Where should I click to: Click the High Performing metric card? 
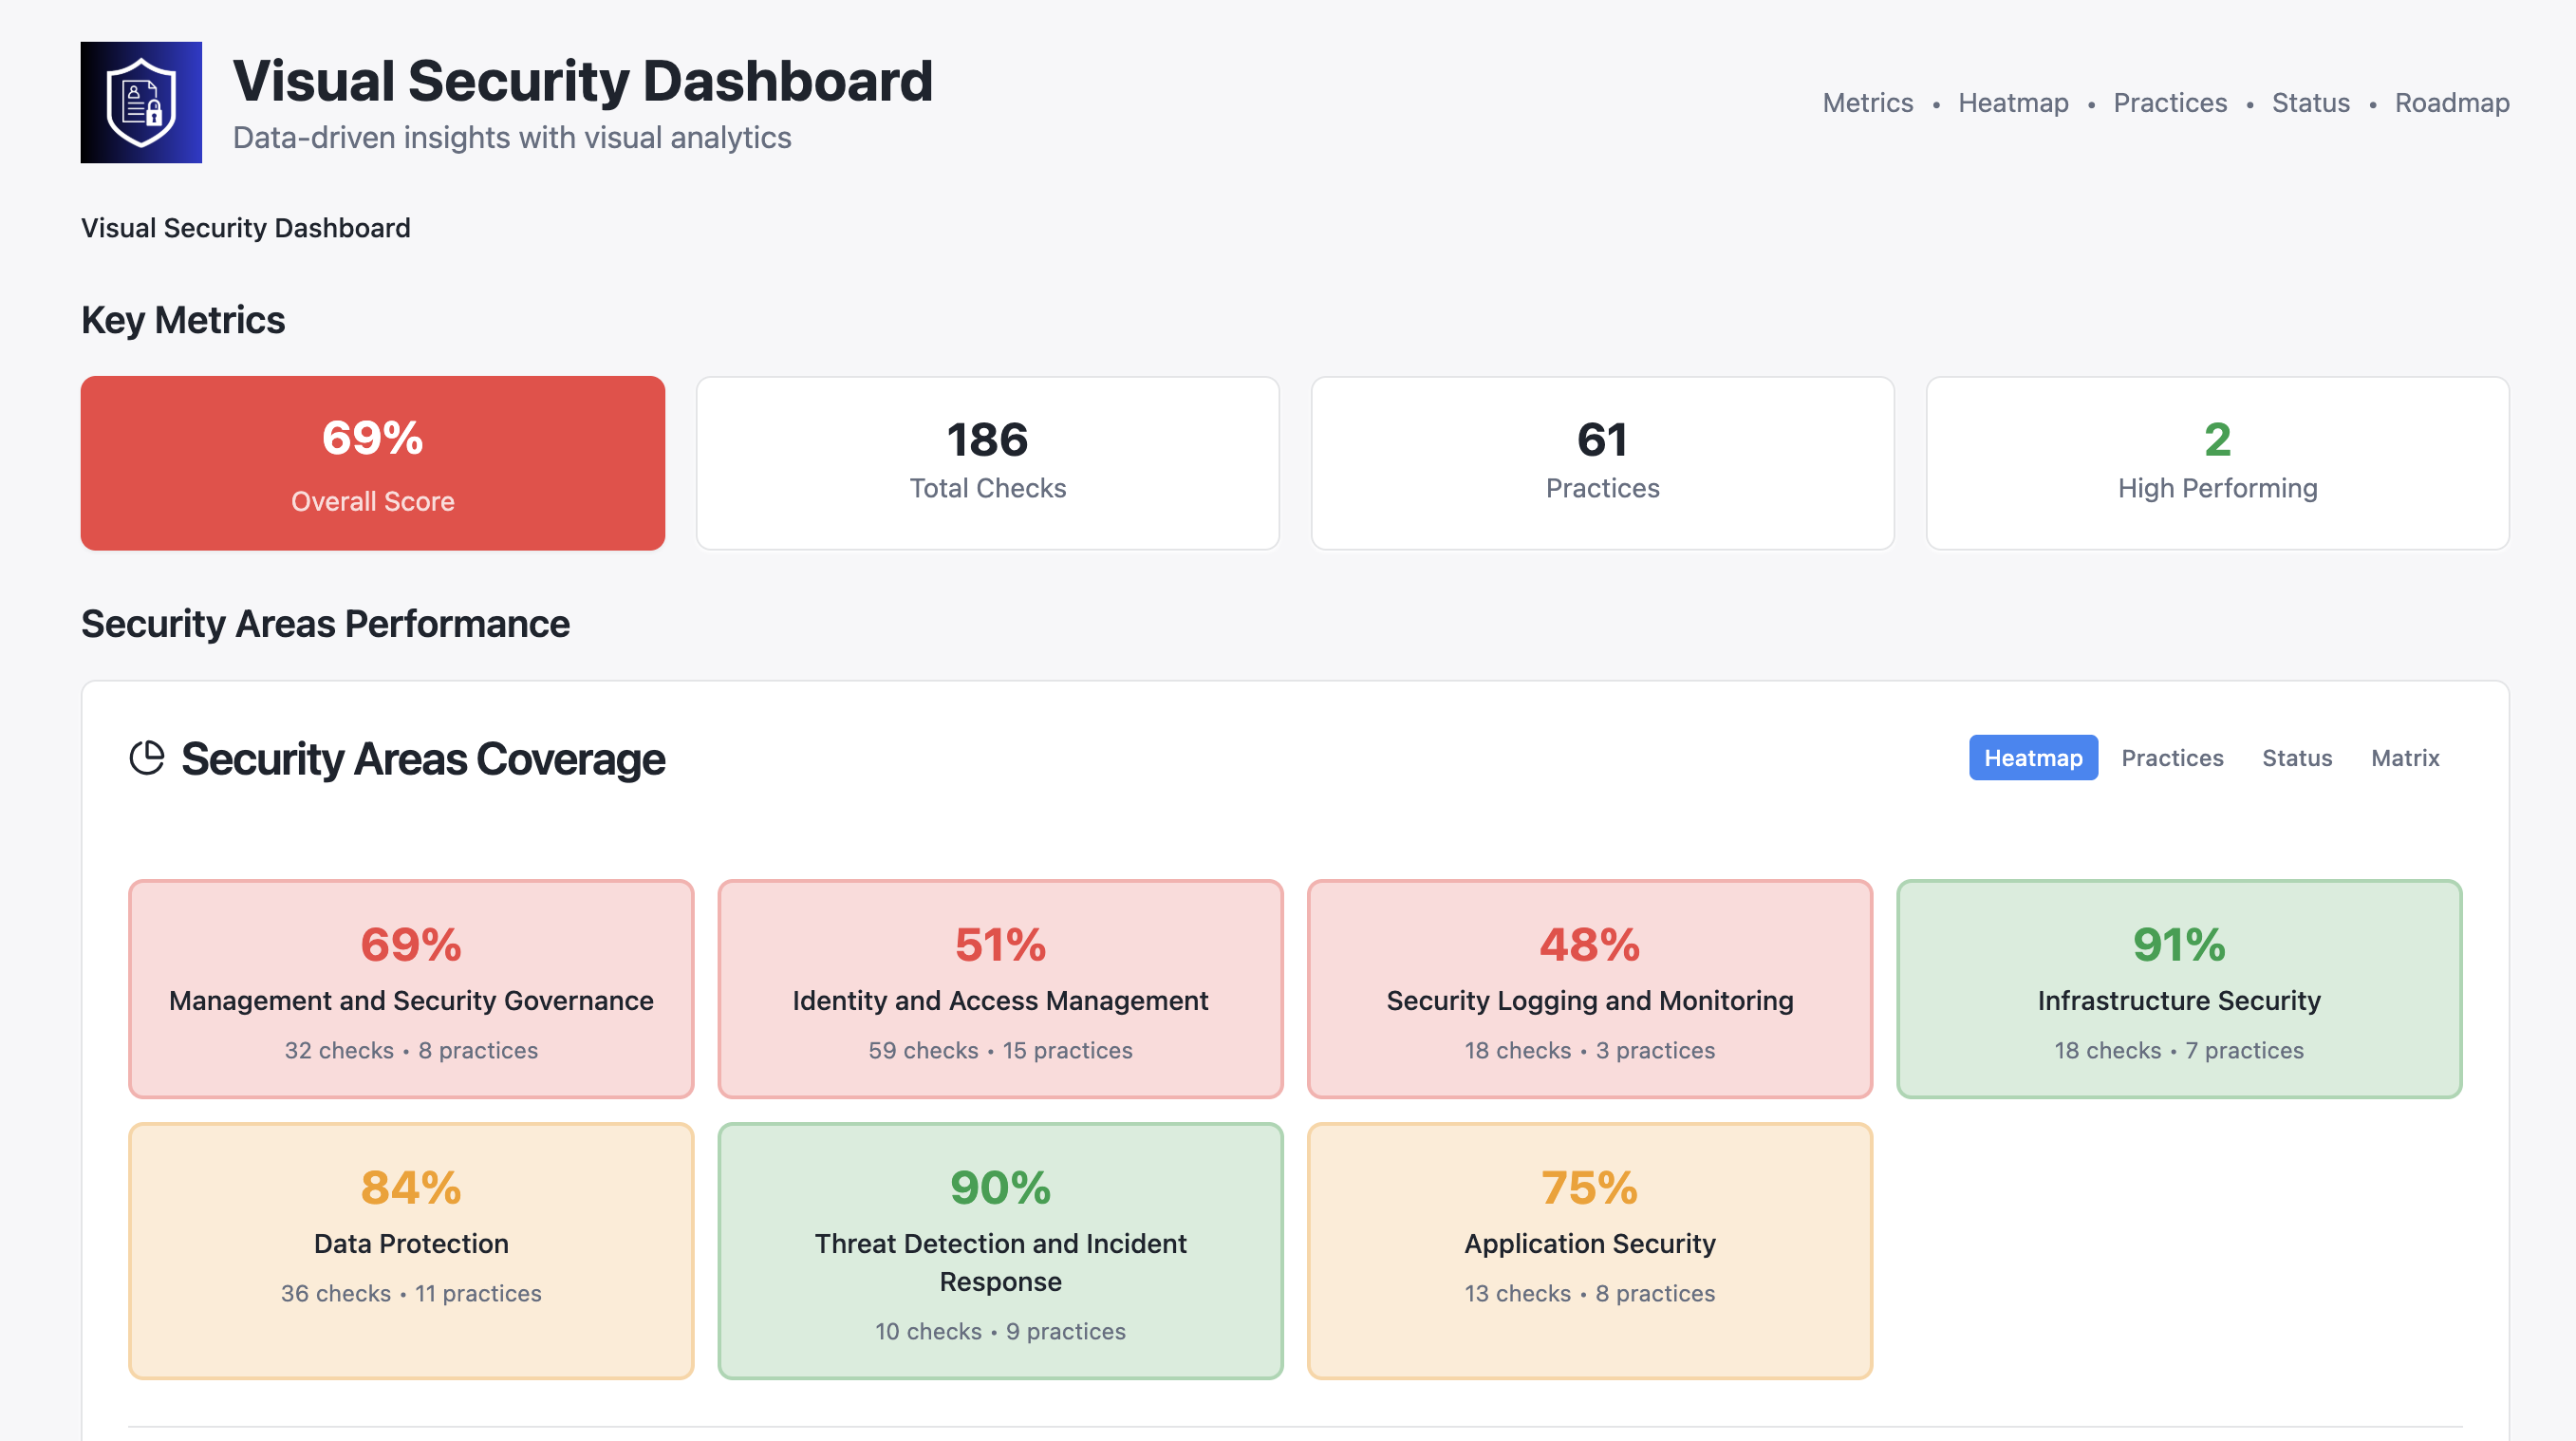click(2217, 463)
